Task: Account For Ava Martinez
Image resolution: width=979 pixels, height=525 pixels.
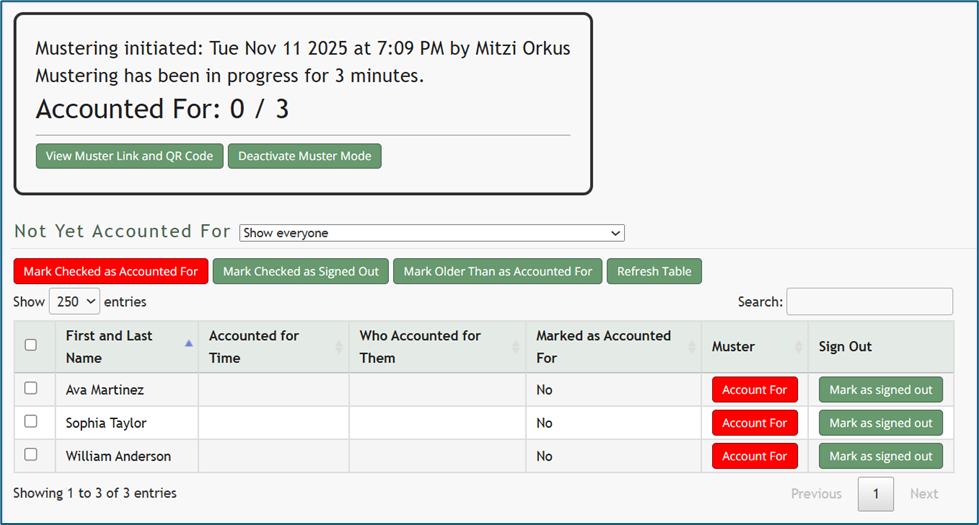Action: (x=754, y=390)
